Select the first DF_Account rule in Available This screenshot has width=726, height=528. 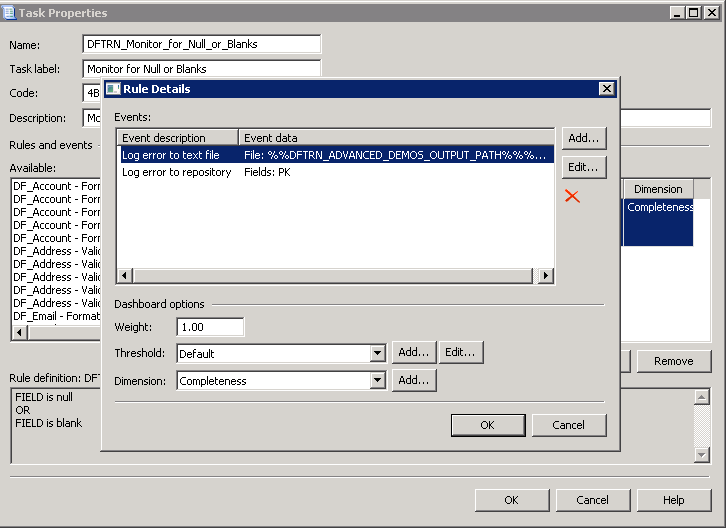tap(56, 186)
